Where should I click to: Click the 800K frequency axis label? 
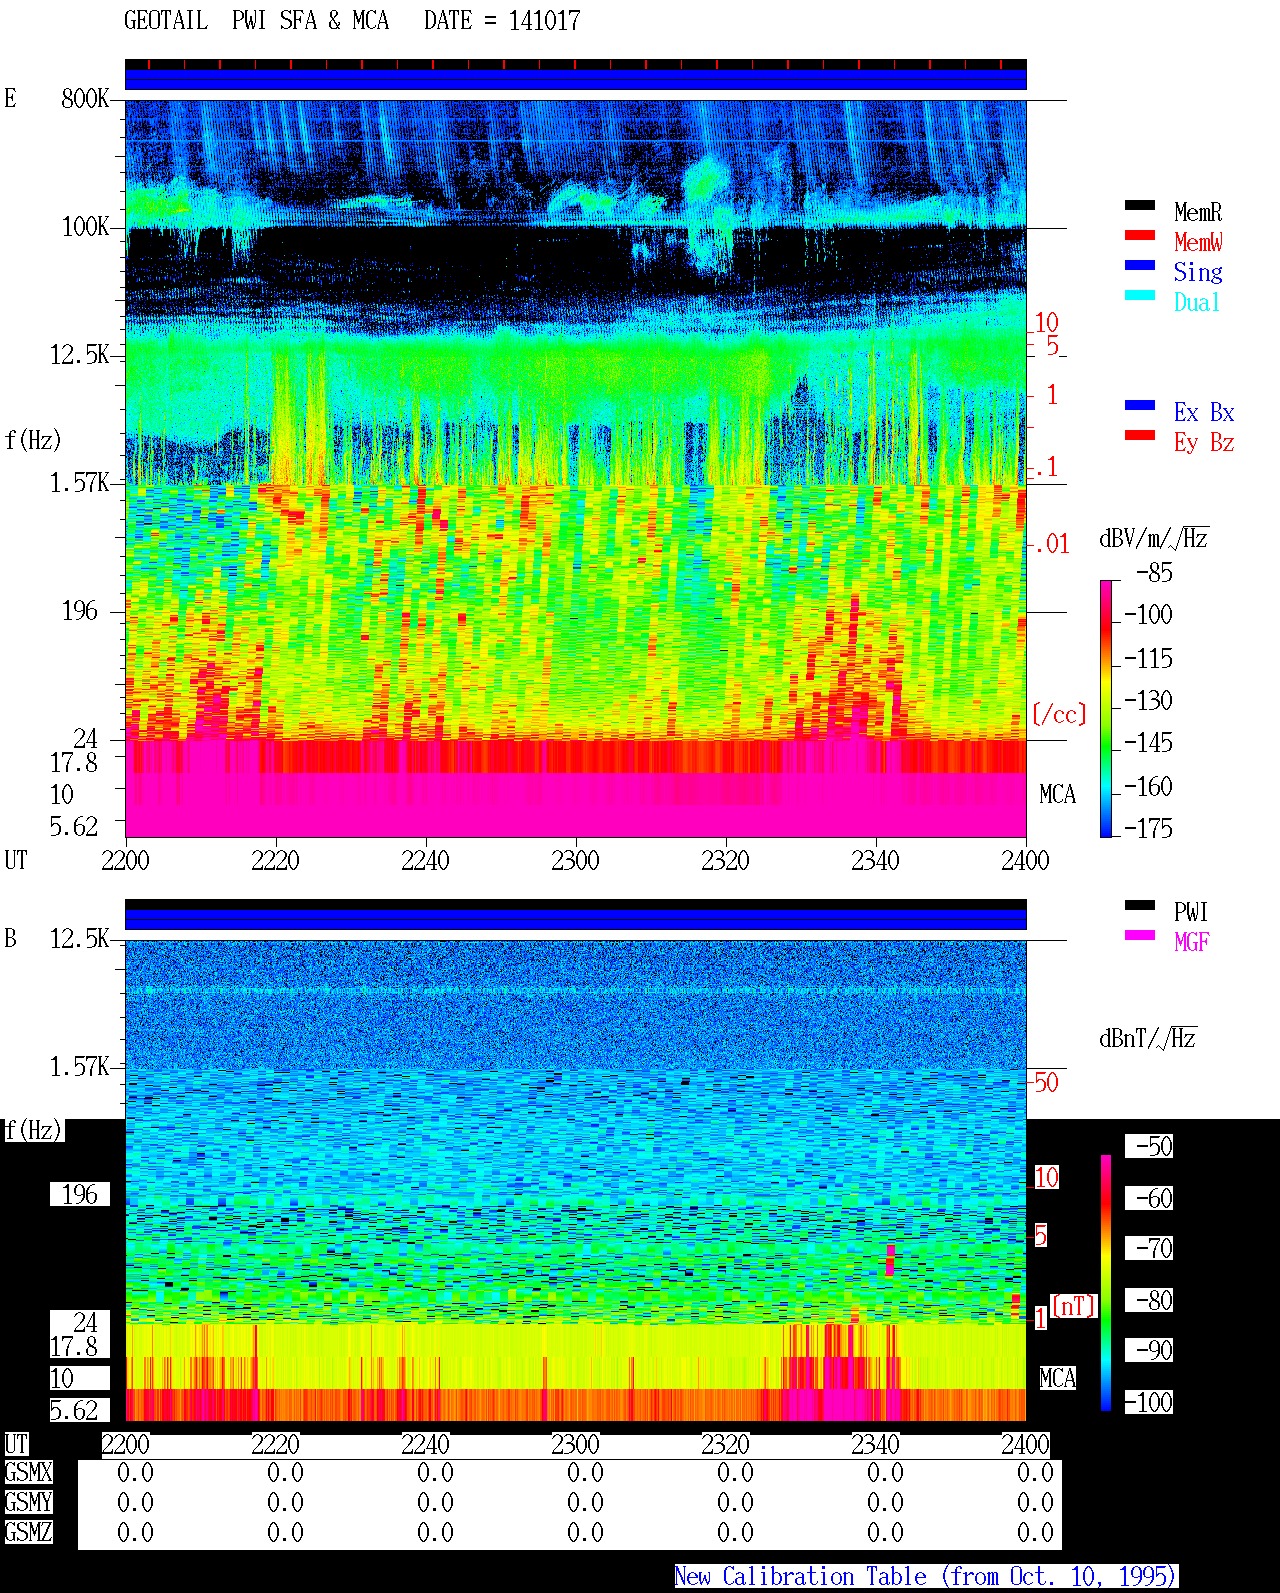85,98
